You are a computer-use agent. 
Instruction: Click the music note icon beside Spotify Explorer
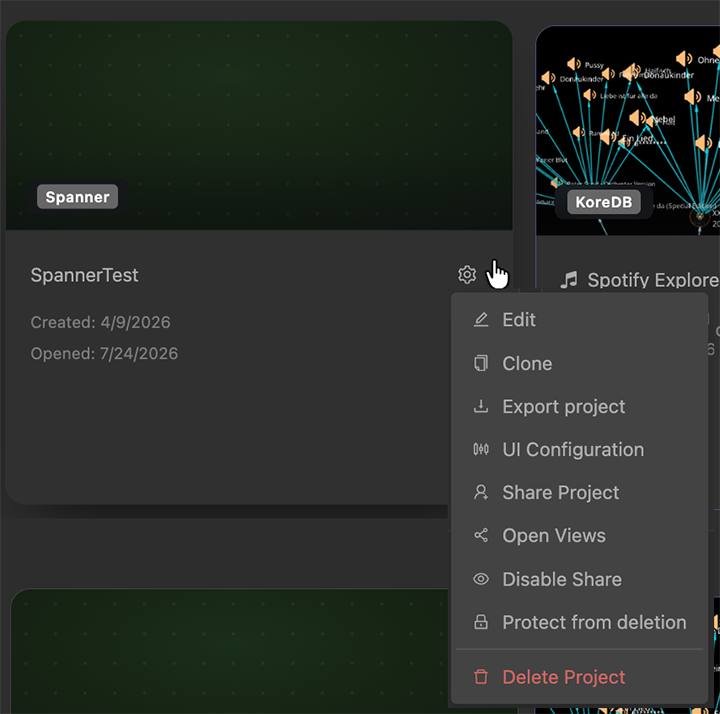tap(569, 280)
